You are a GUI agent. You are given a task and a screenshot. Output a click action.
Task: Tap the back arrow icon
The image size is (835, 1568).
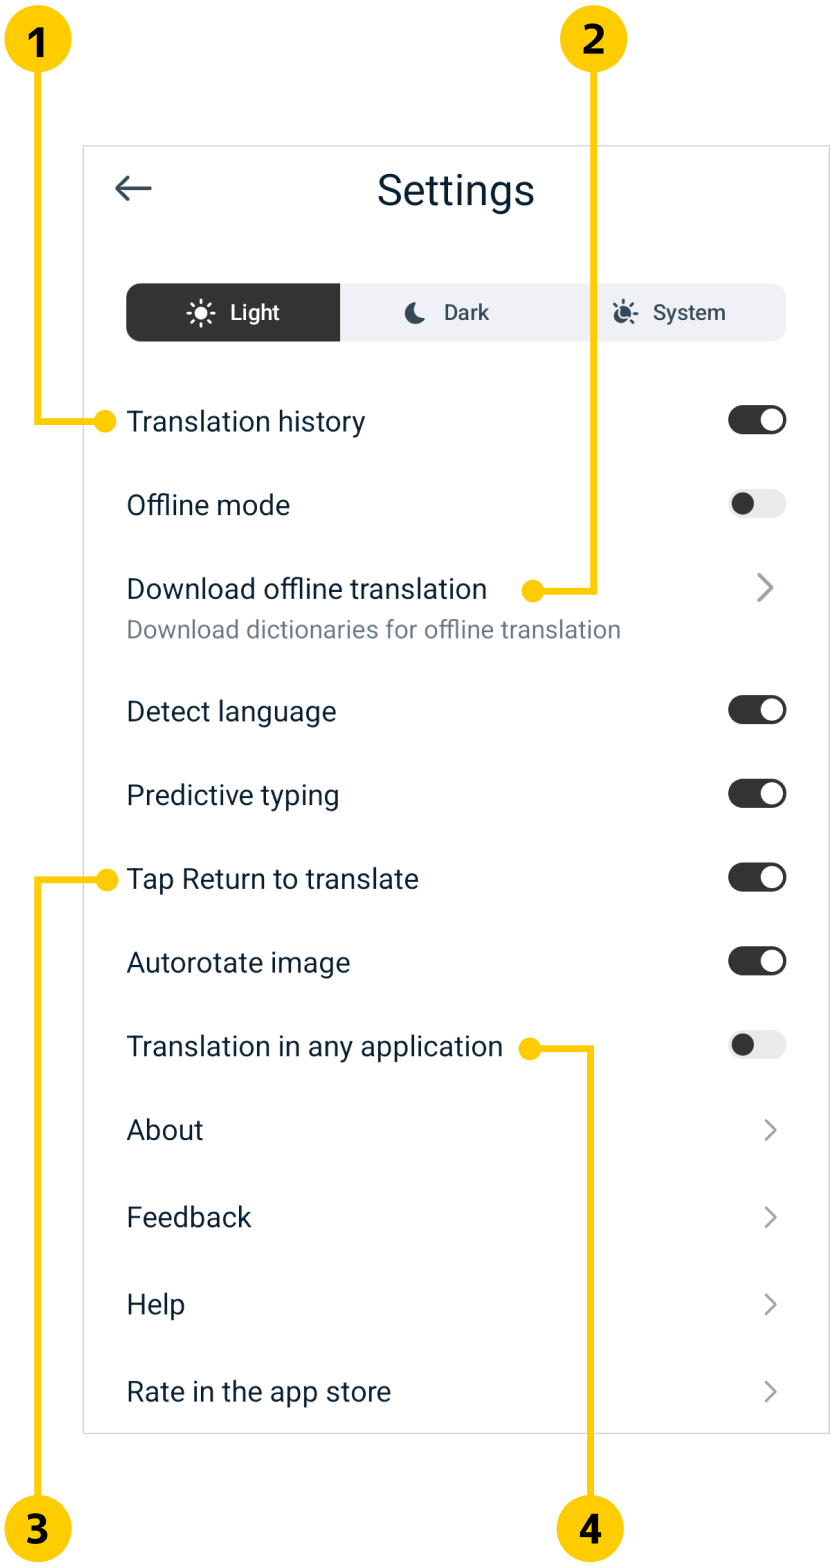[133, 188]
